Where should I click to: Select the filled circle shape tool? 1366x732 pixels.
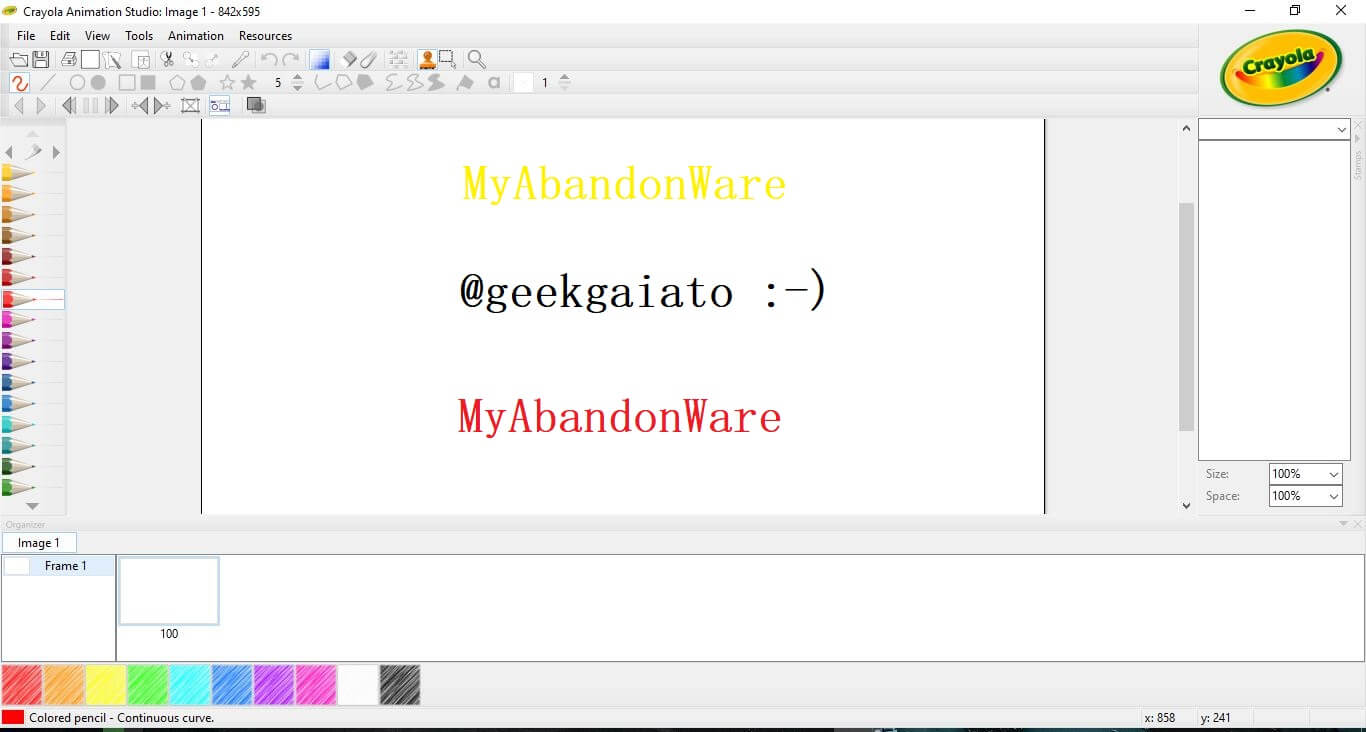[x=98, y=83]
